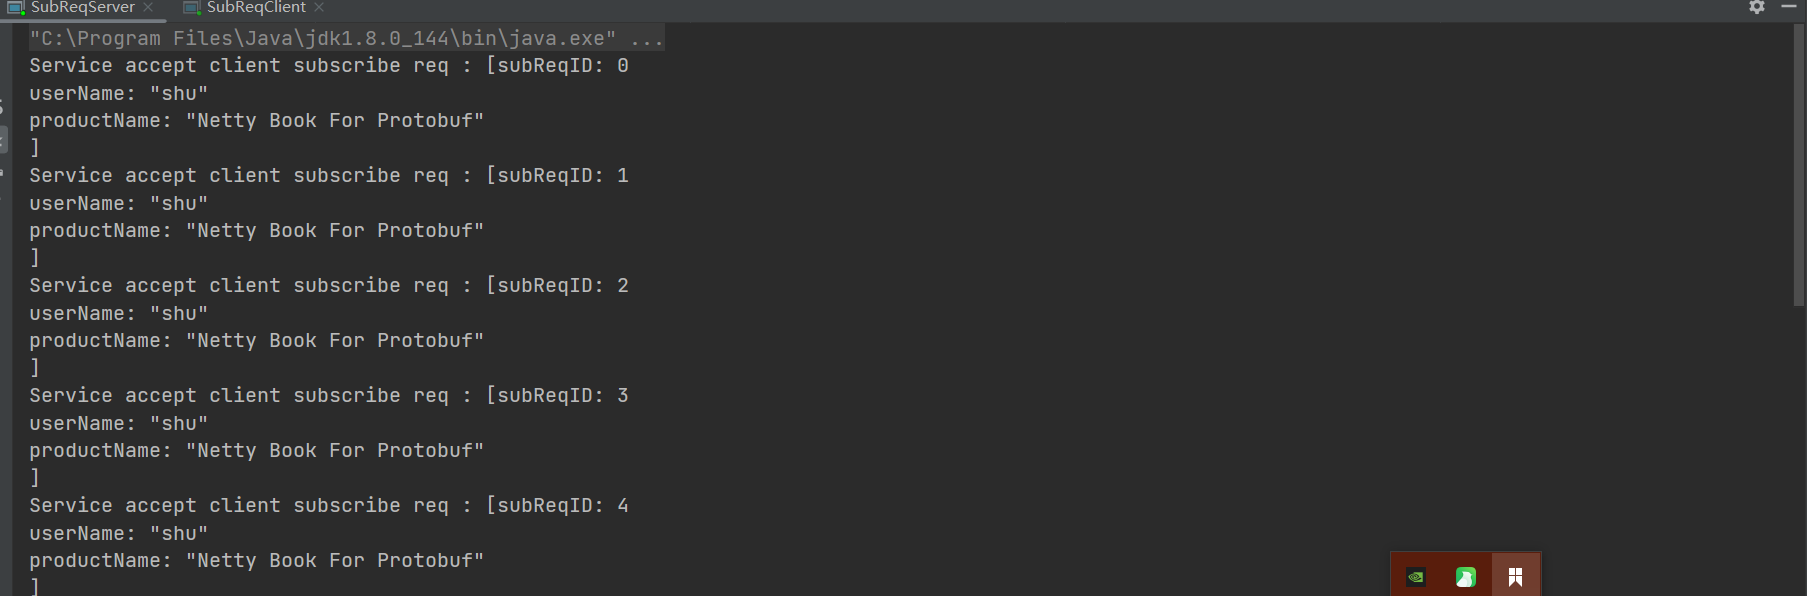Image resolution: width=1807 pixels, height=596 pixels.
Task: Click the console line with subReqID: 3
Action: point(328,396)
